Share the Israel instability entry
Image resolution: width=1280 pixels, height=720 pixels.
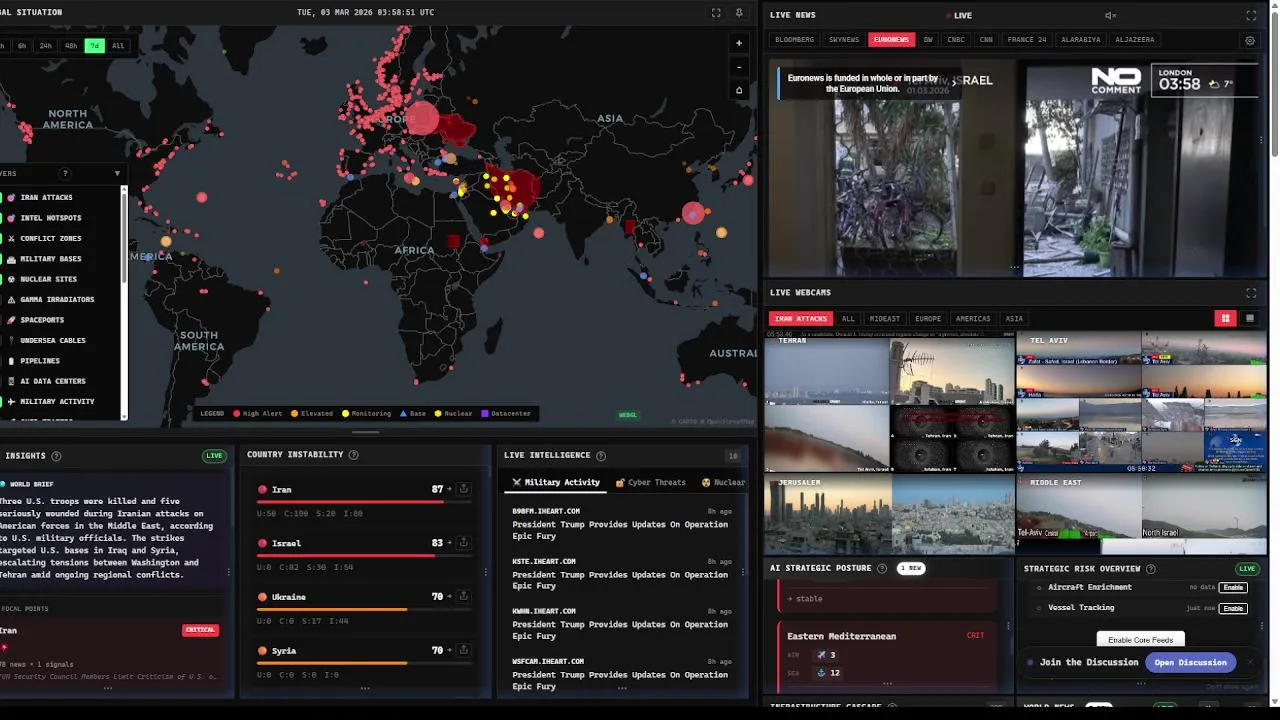(464, 543)
